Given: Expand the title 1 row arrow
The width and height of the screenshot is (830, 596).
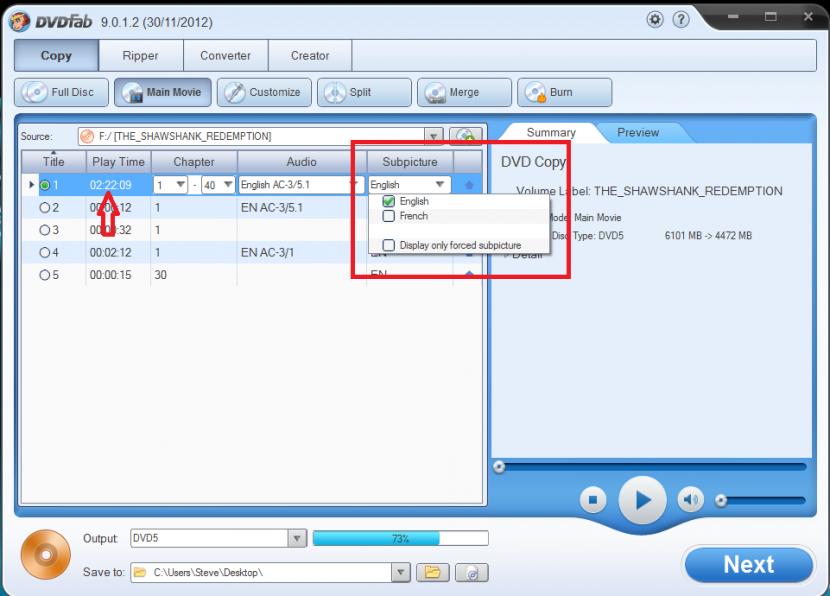Looking at the screenshot, I should [31, 185].
